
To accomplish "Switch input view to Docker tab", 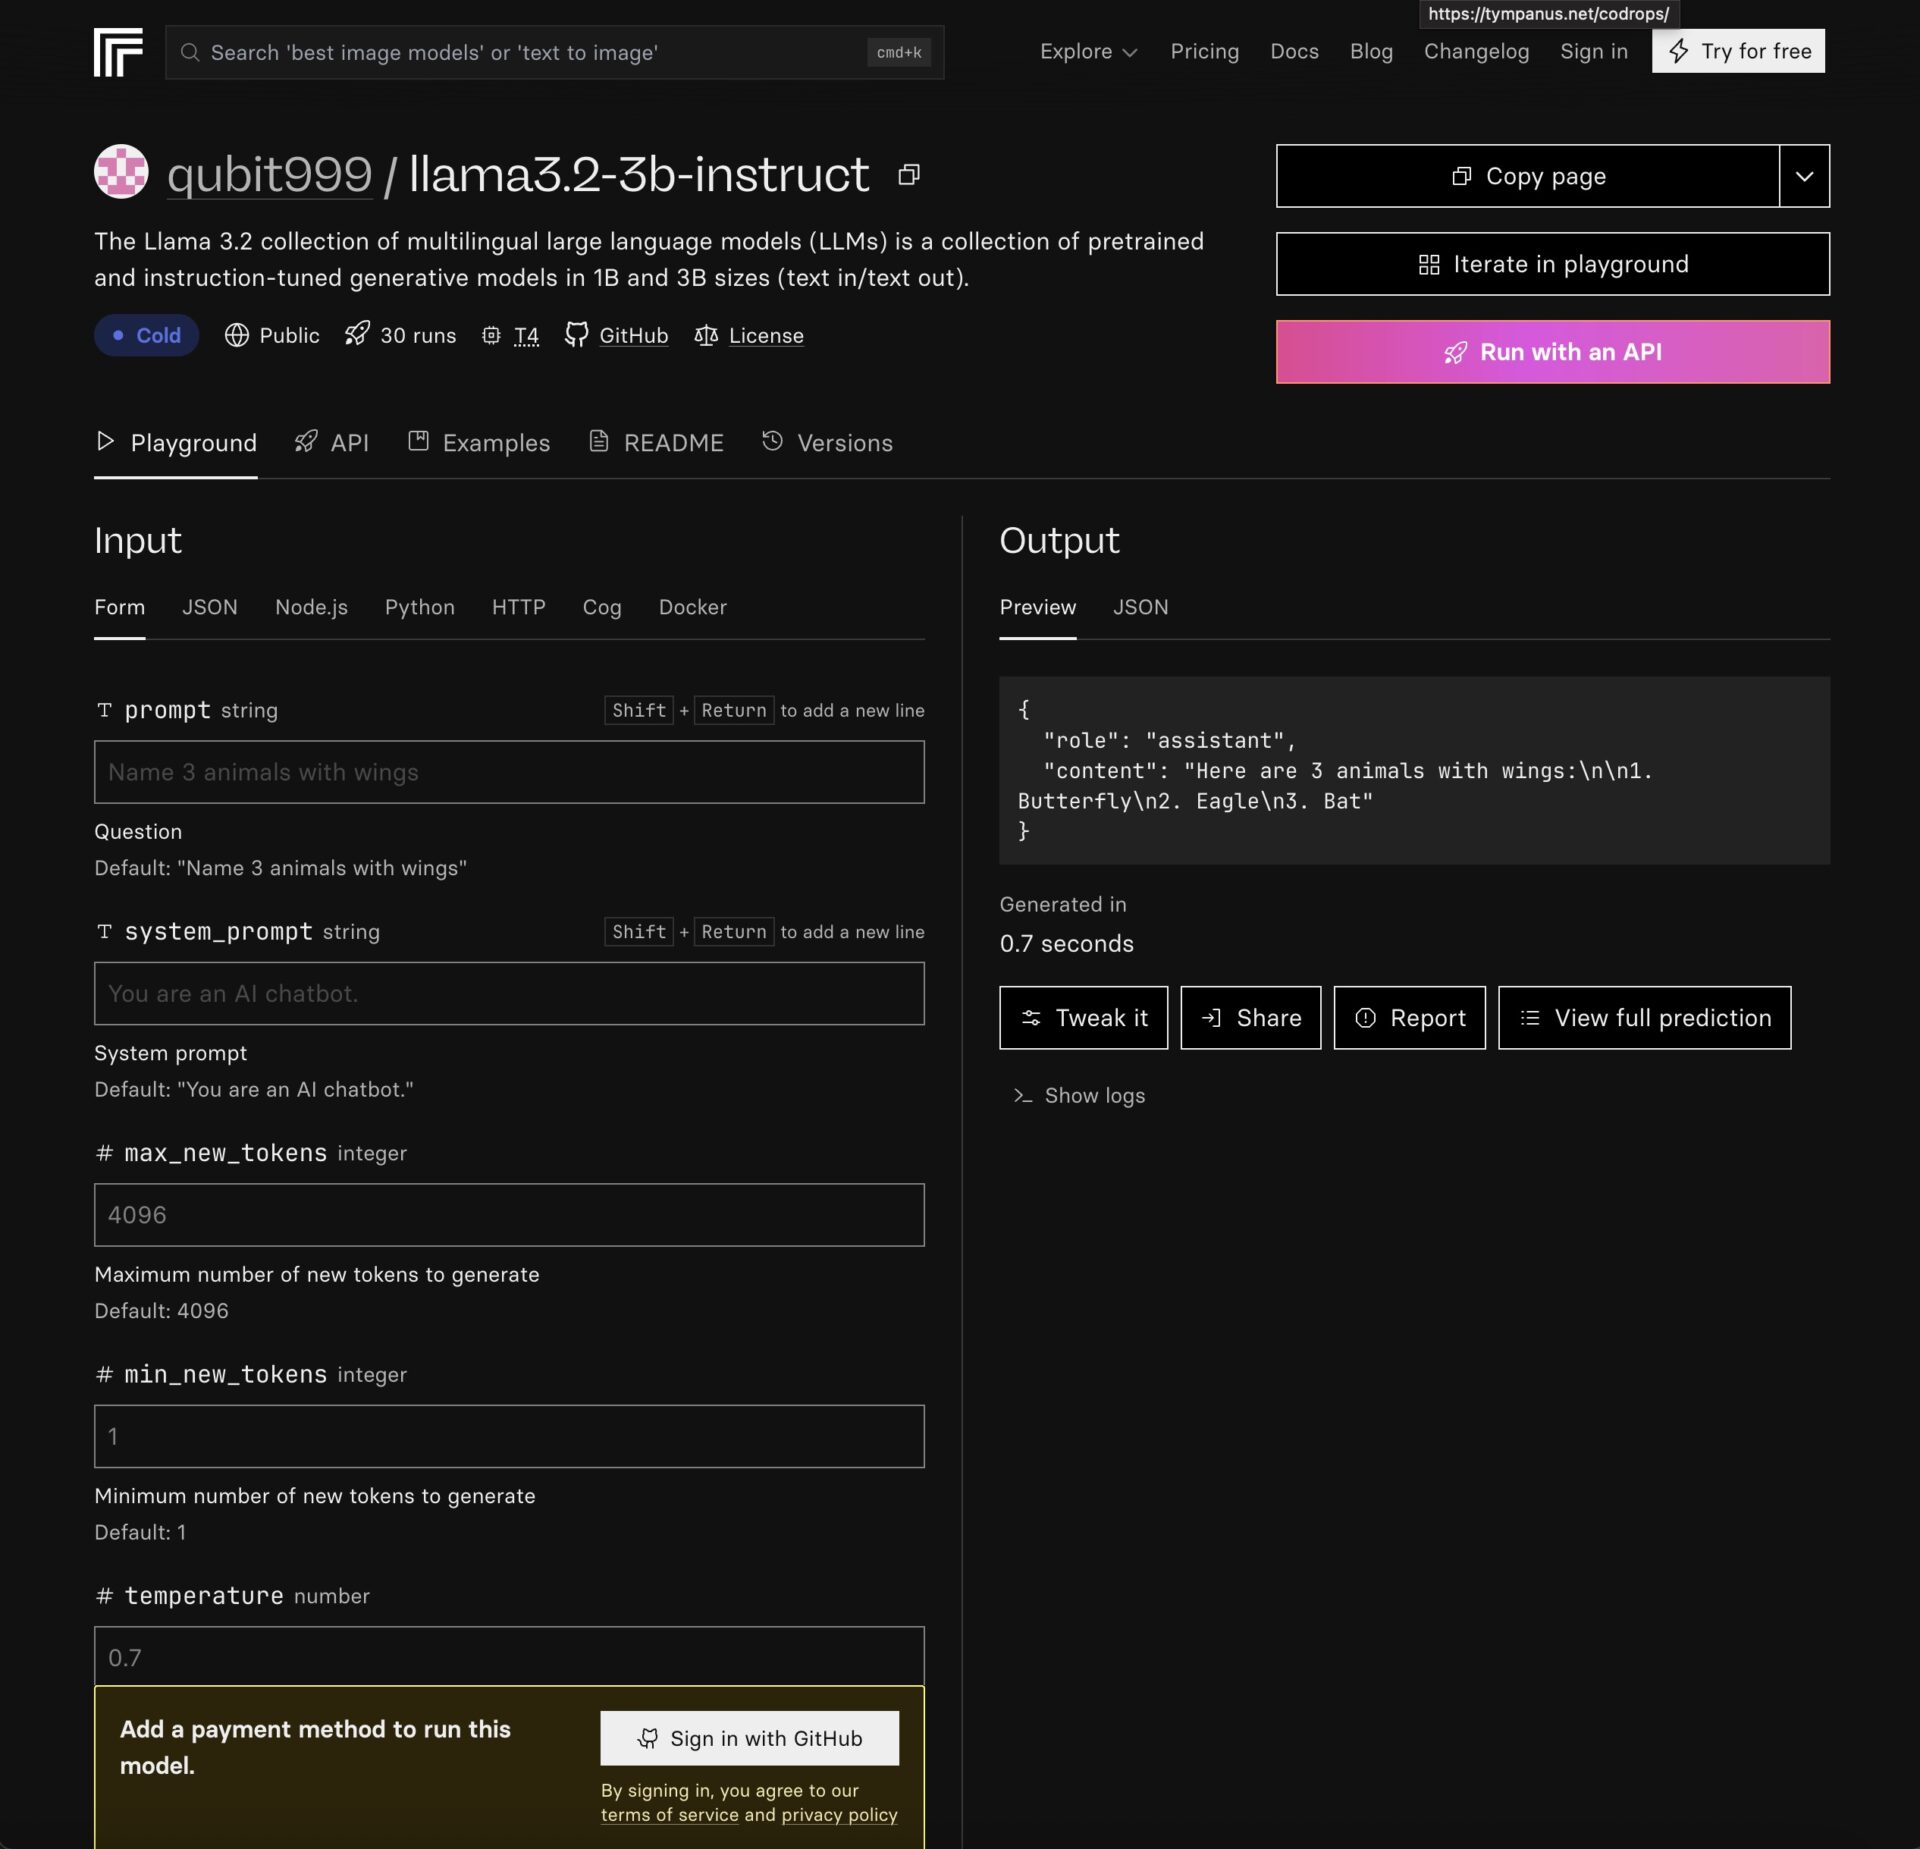I will (693, 607).
